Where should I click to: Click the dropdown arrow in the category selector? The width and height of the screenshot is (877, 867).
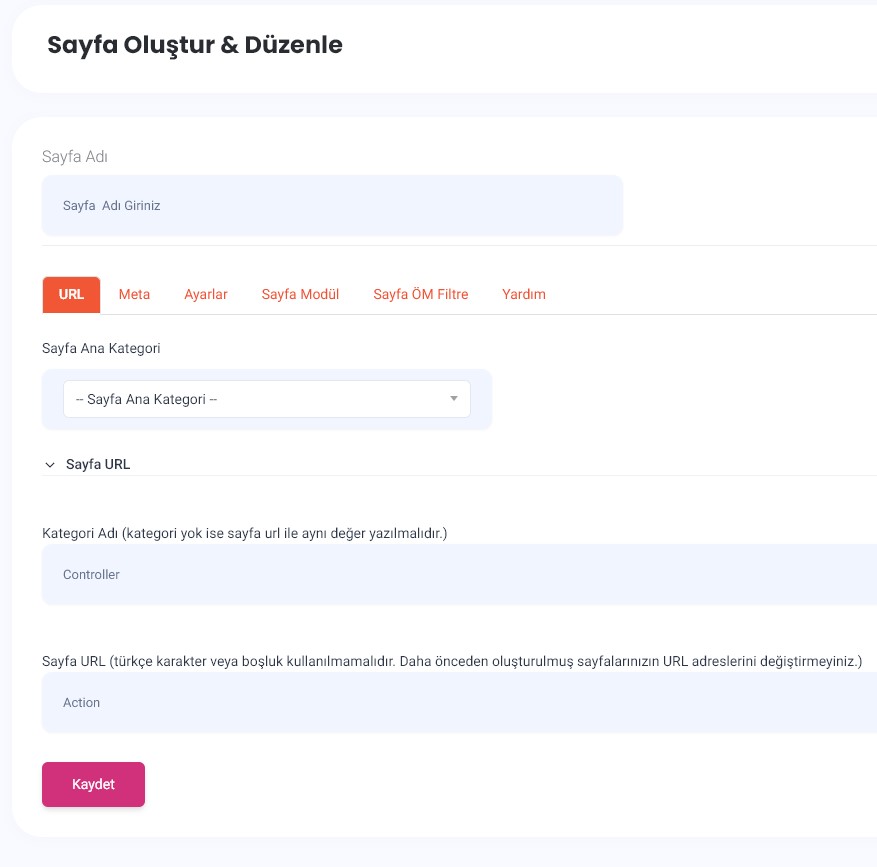coord(453,399)
